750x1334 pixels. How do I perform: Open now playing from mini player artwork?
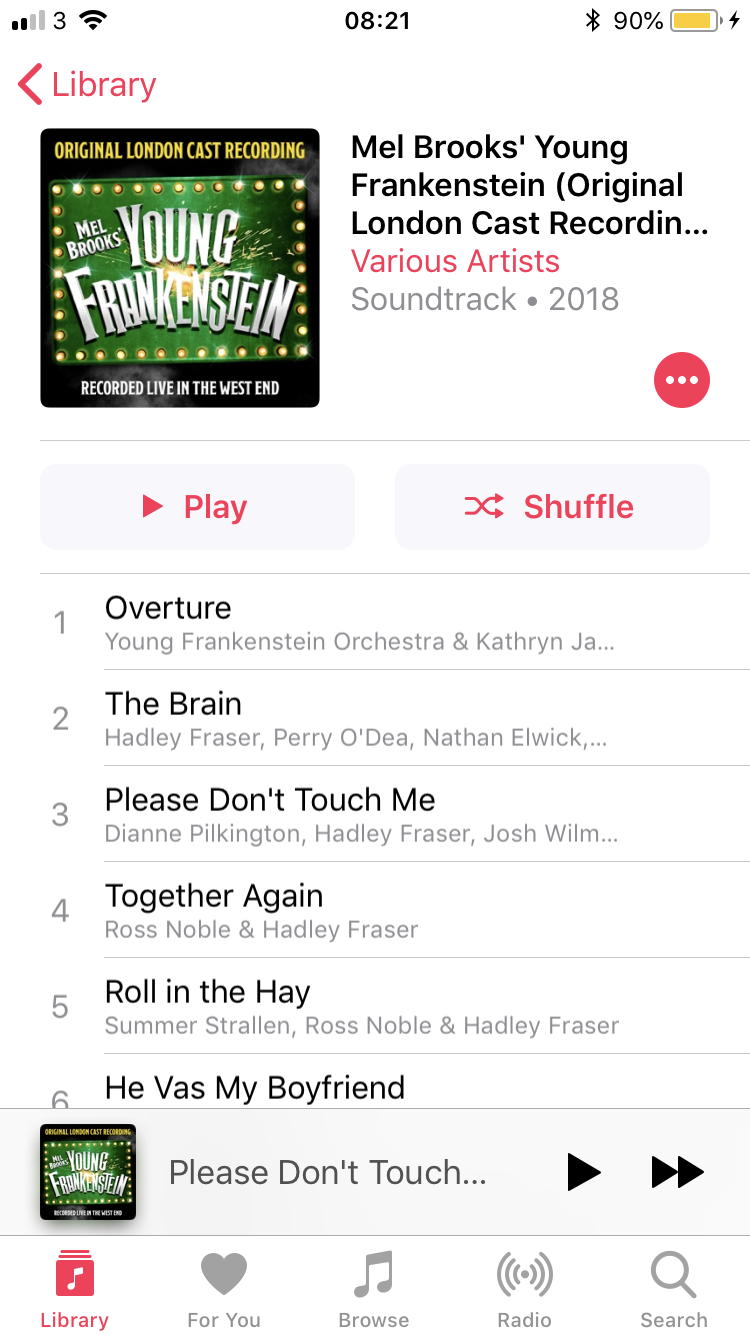(88, 1172)
